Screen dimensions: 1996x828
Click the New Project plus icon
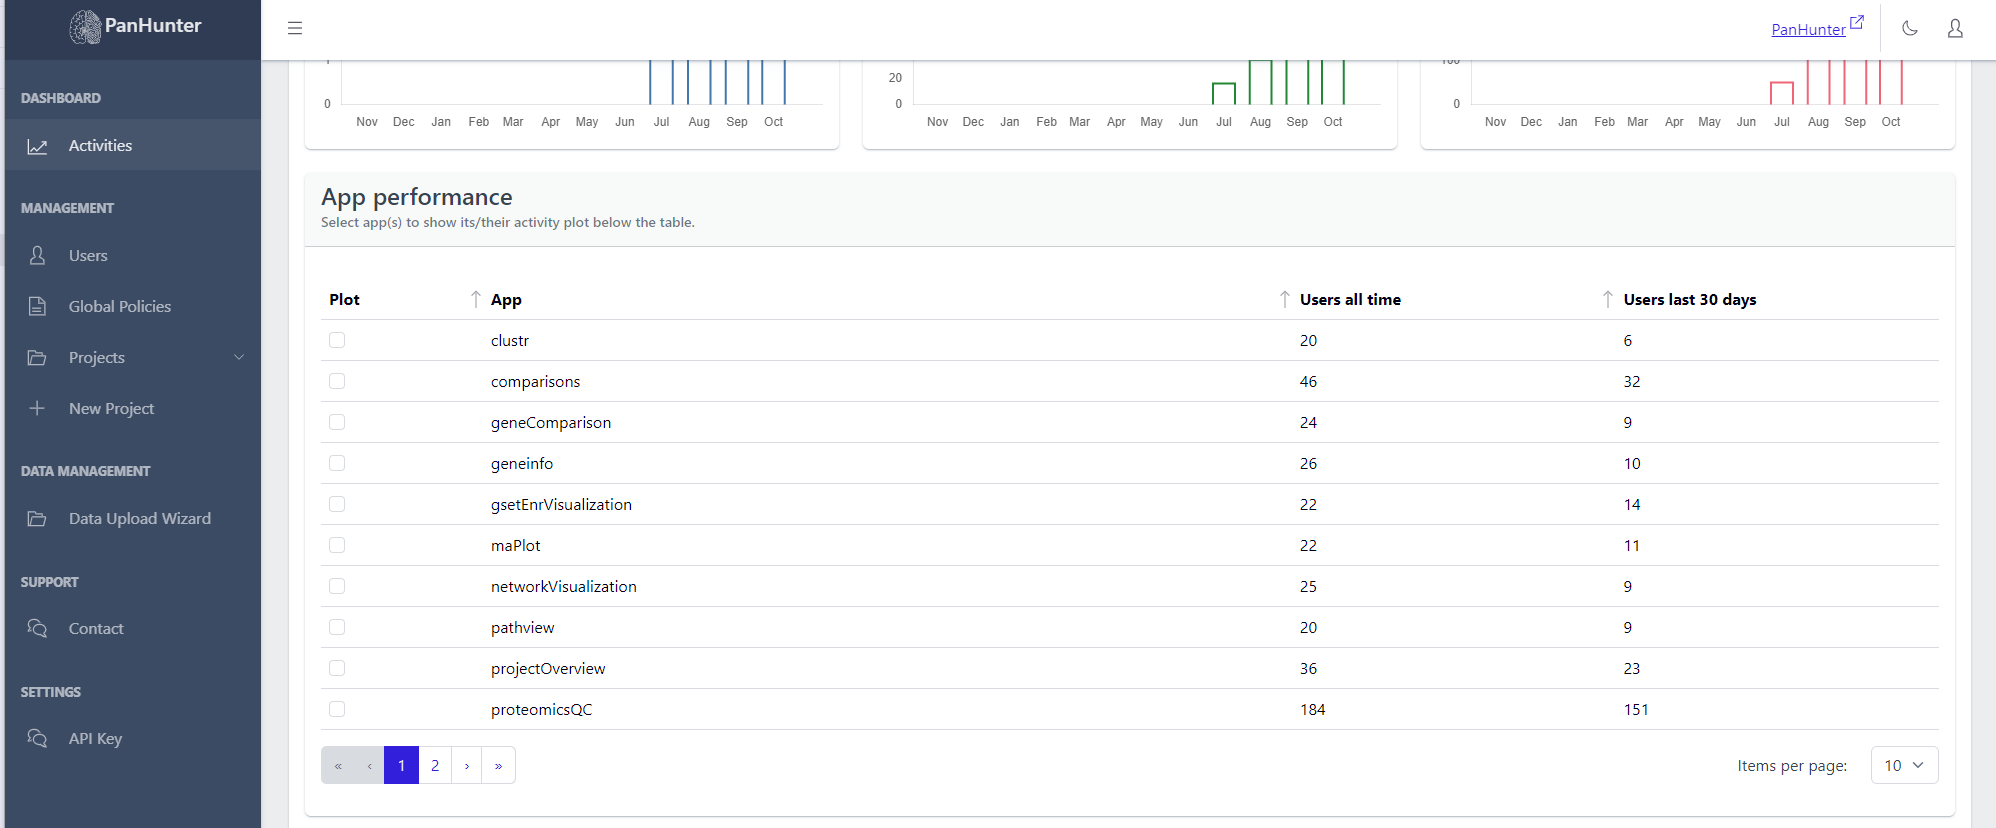click(37, 408)
